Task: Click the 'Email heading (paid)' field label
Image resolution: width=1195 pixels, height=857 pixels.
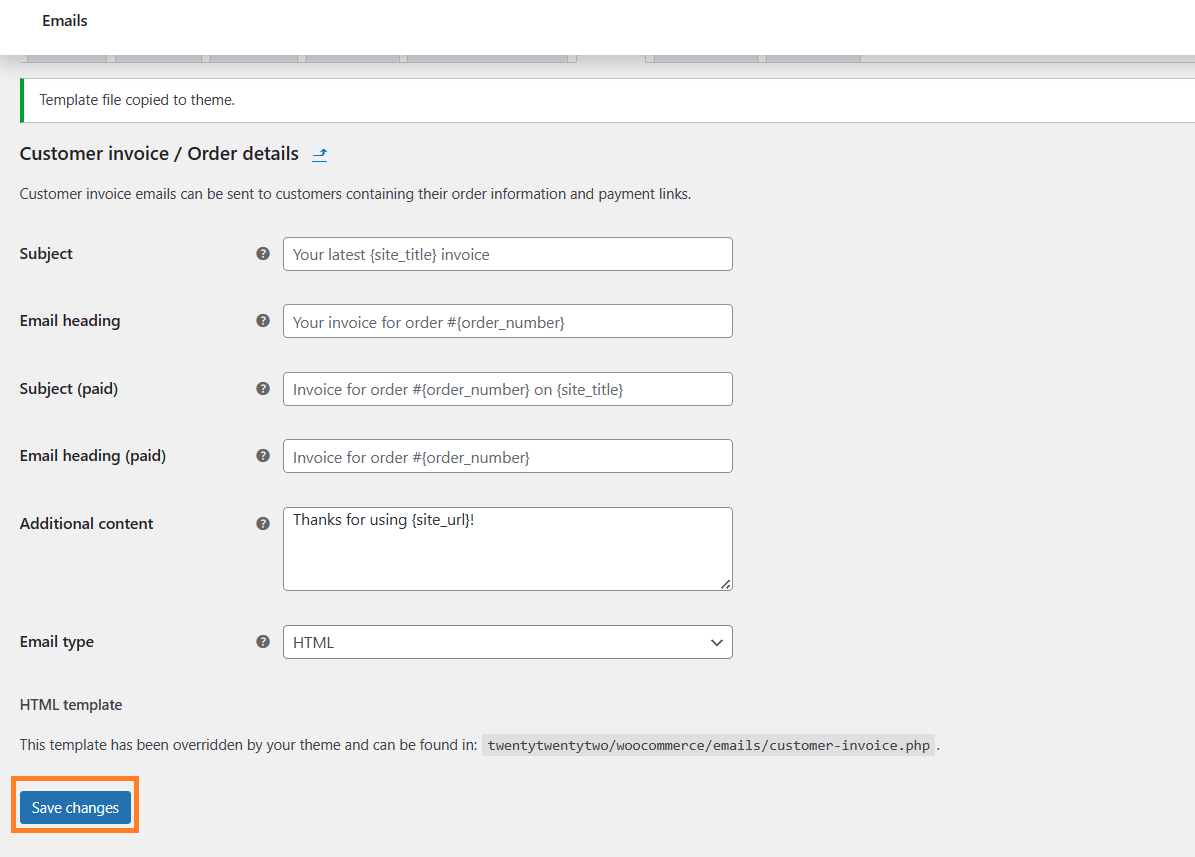Action: click(93, 456)
